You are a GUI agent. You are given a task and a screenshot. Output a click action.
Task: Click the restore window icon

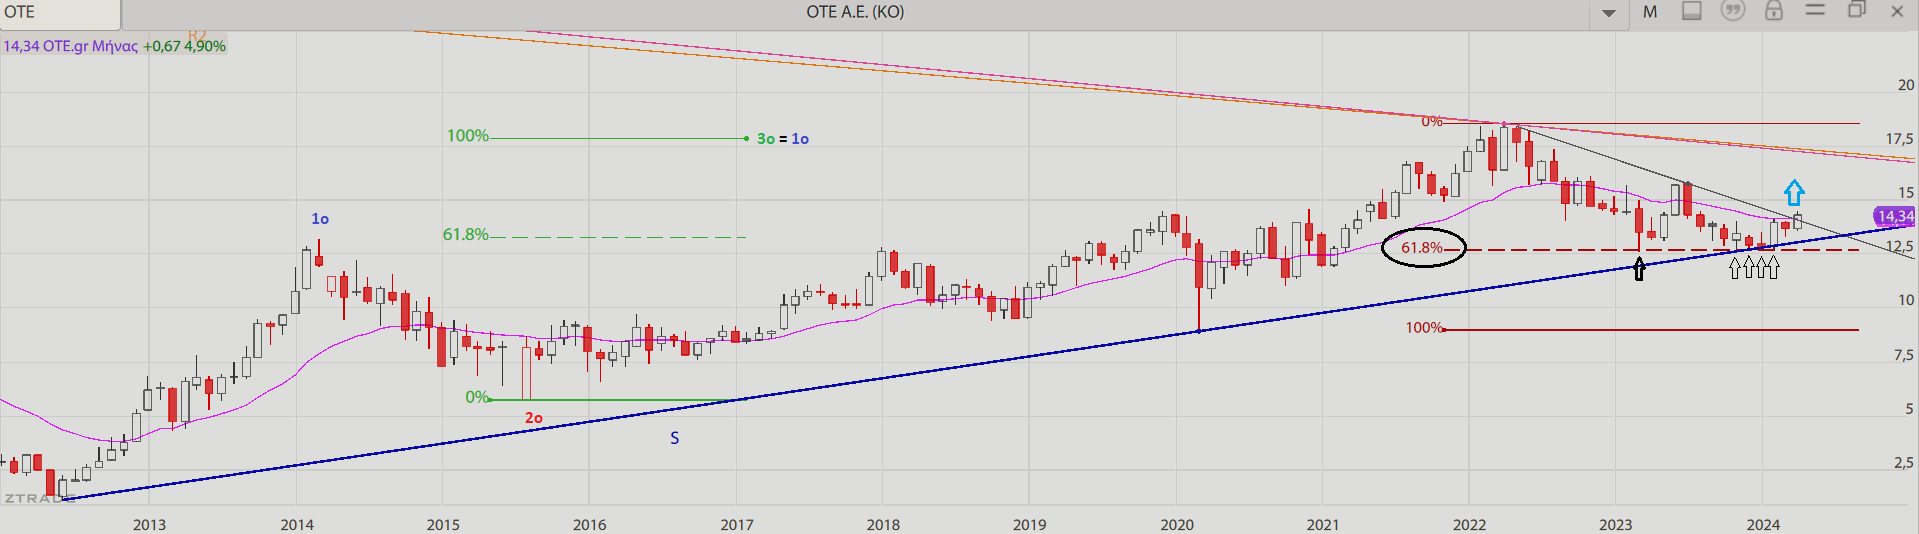click(1857, 10)
